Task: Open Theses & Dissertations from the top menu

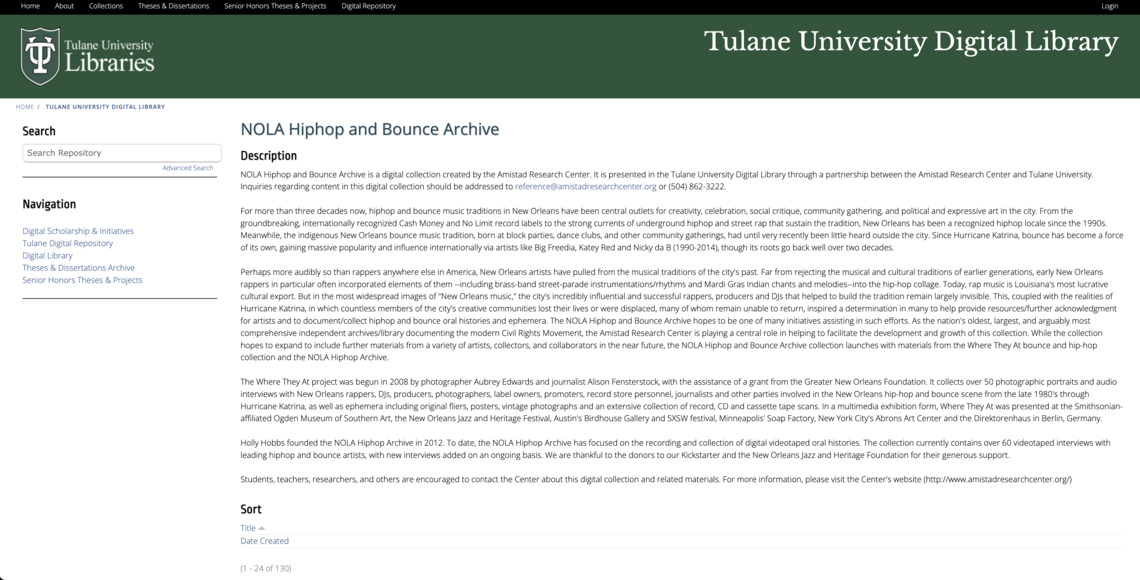Action: coord(173,5)
